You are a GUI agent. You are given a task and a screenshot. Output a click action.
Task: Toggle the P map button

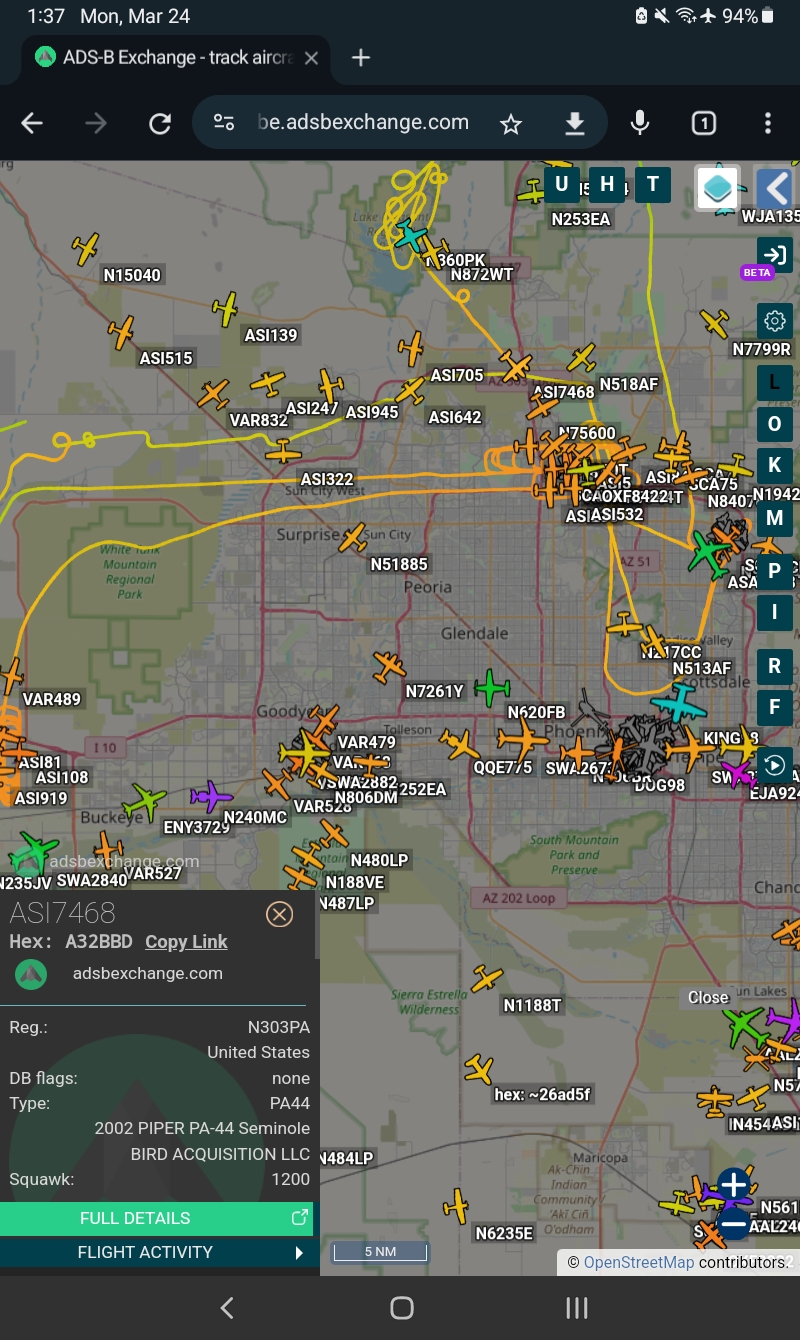pyautogui.click(x=774, y=572)
